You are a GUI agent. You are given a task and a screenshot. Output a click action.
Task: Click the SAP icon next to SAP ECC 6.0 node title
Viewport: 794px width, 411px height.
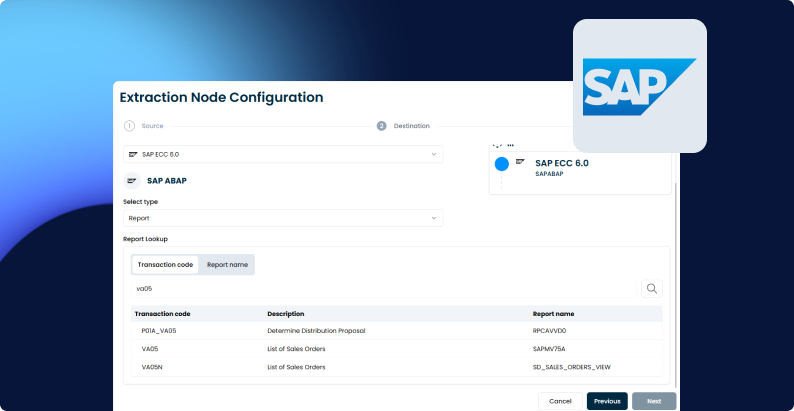[x=520, y=161]
